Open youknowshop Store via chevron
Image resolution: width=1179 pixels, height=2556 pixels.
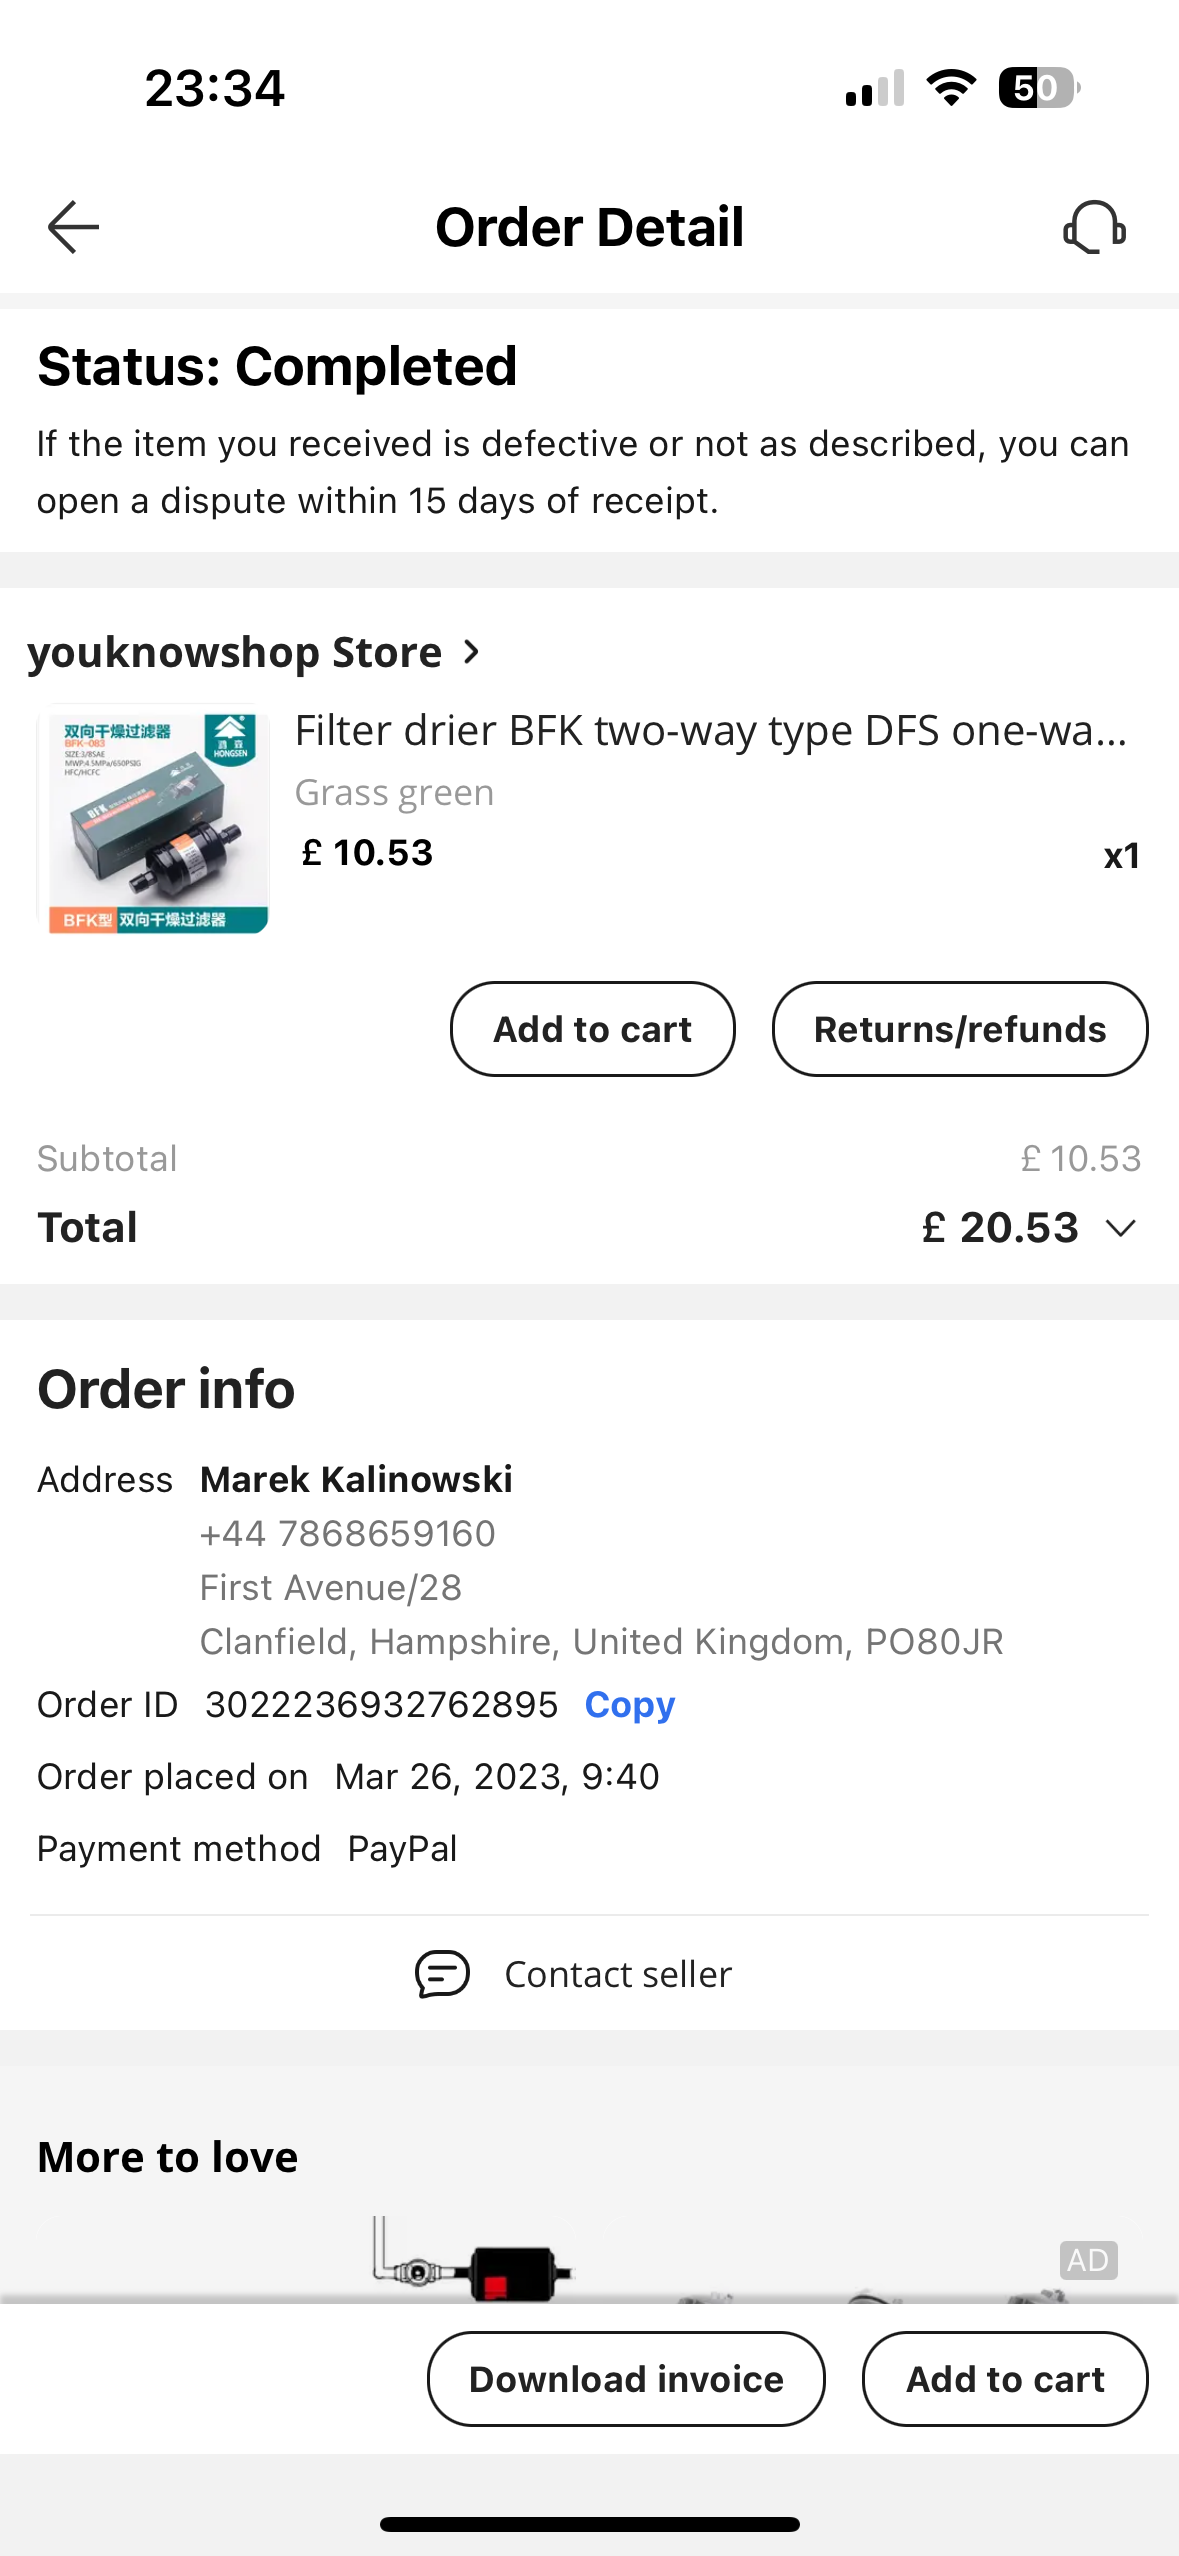pos(472,653)
